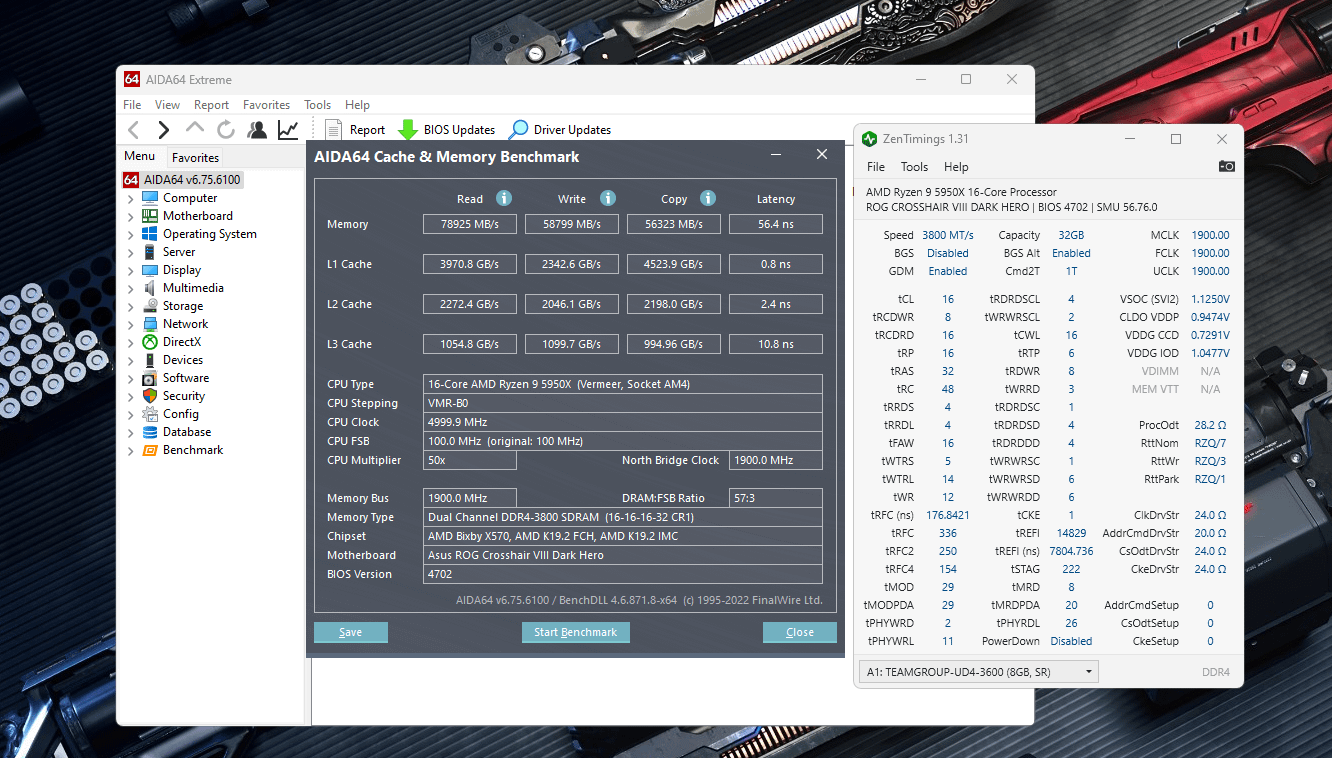Click the AIDA64 refresh icon

(x=226, y=129)
